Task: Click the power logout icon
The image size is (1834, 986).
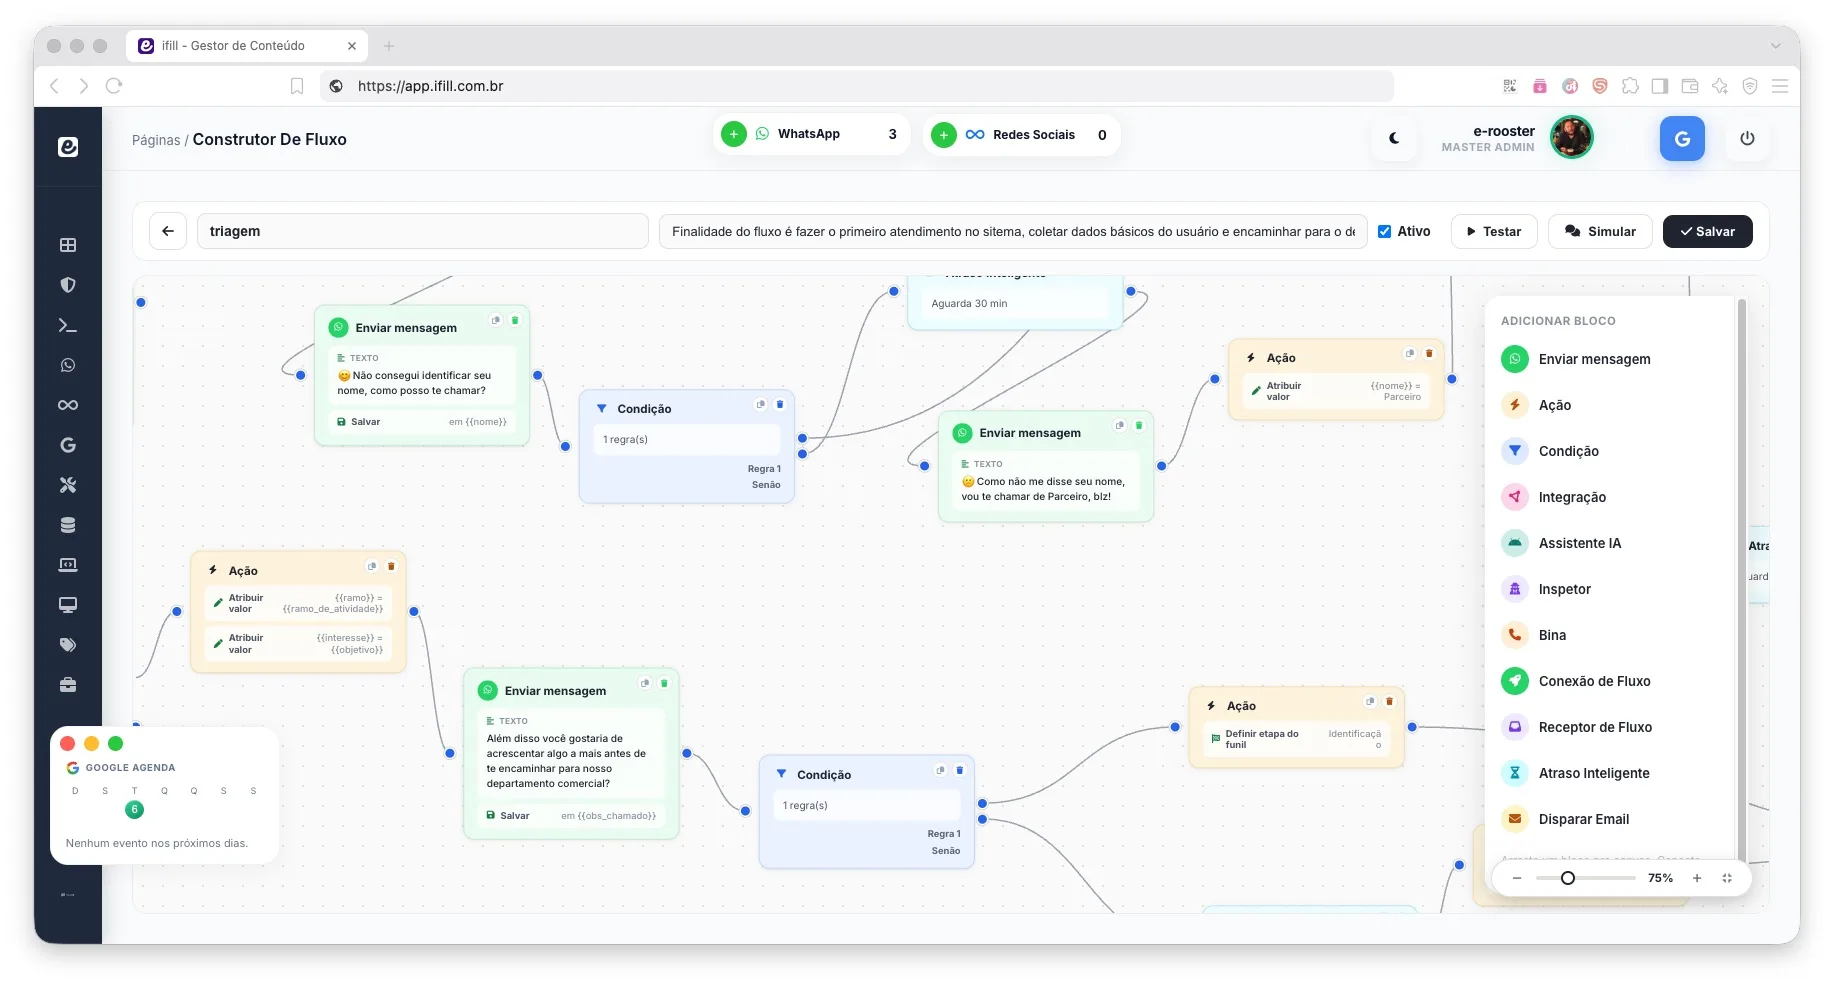Action: point(1747,139)
